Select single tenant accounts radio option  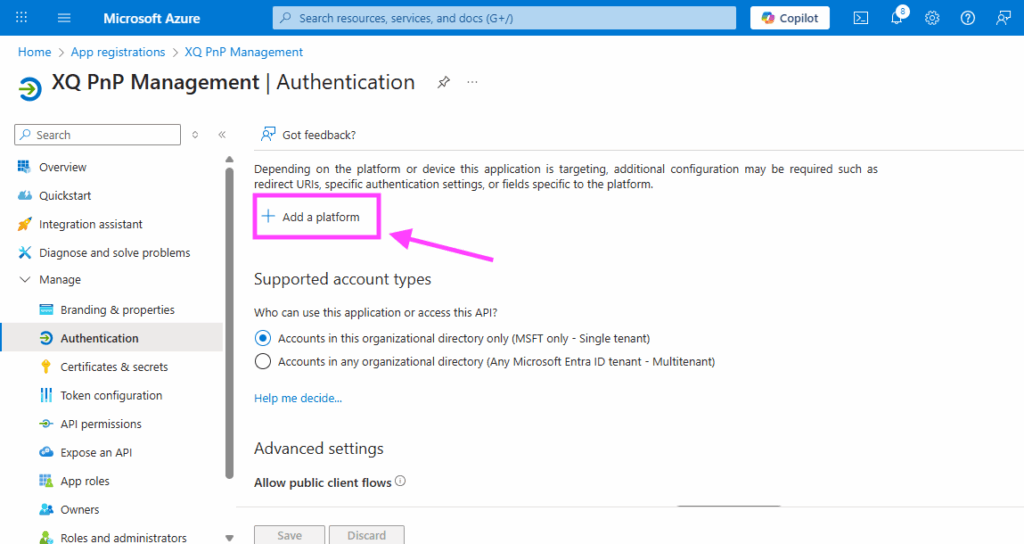(x=263, y=338)
